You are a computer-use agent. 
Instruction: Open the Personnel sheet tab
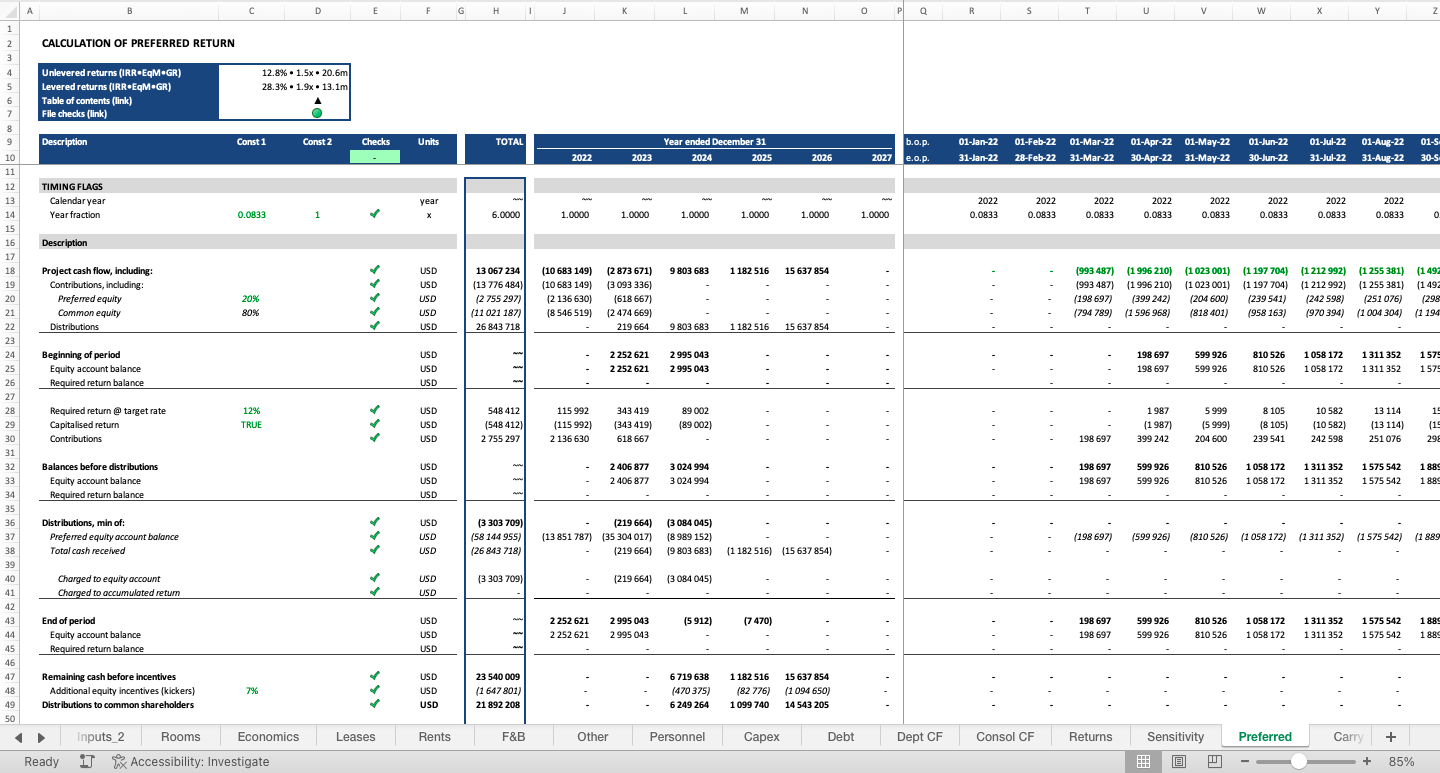(678, 737)
